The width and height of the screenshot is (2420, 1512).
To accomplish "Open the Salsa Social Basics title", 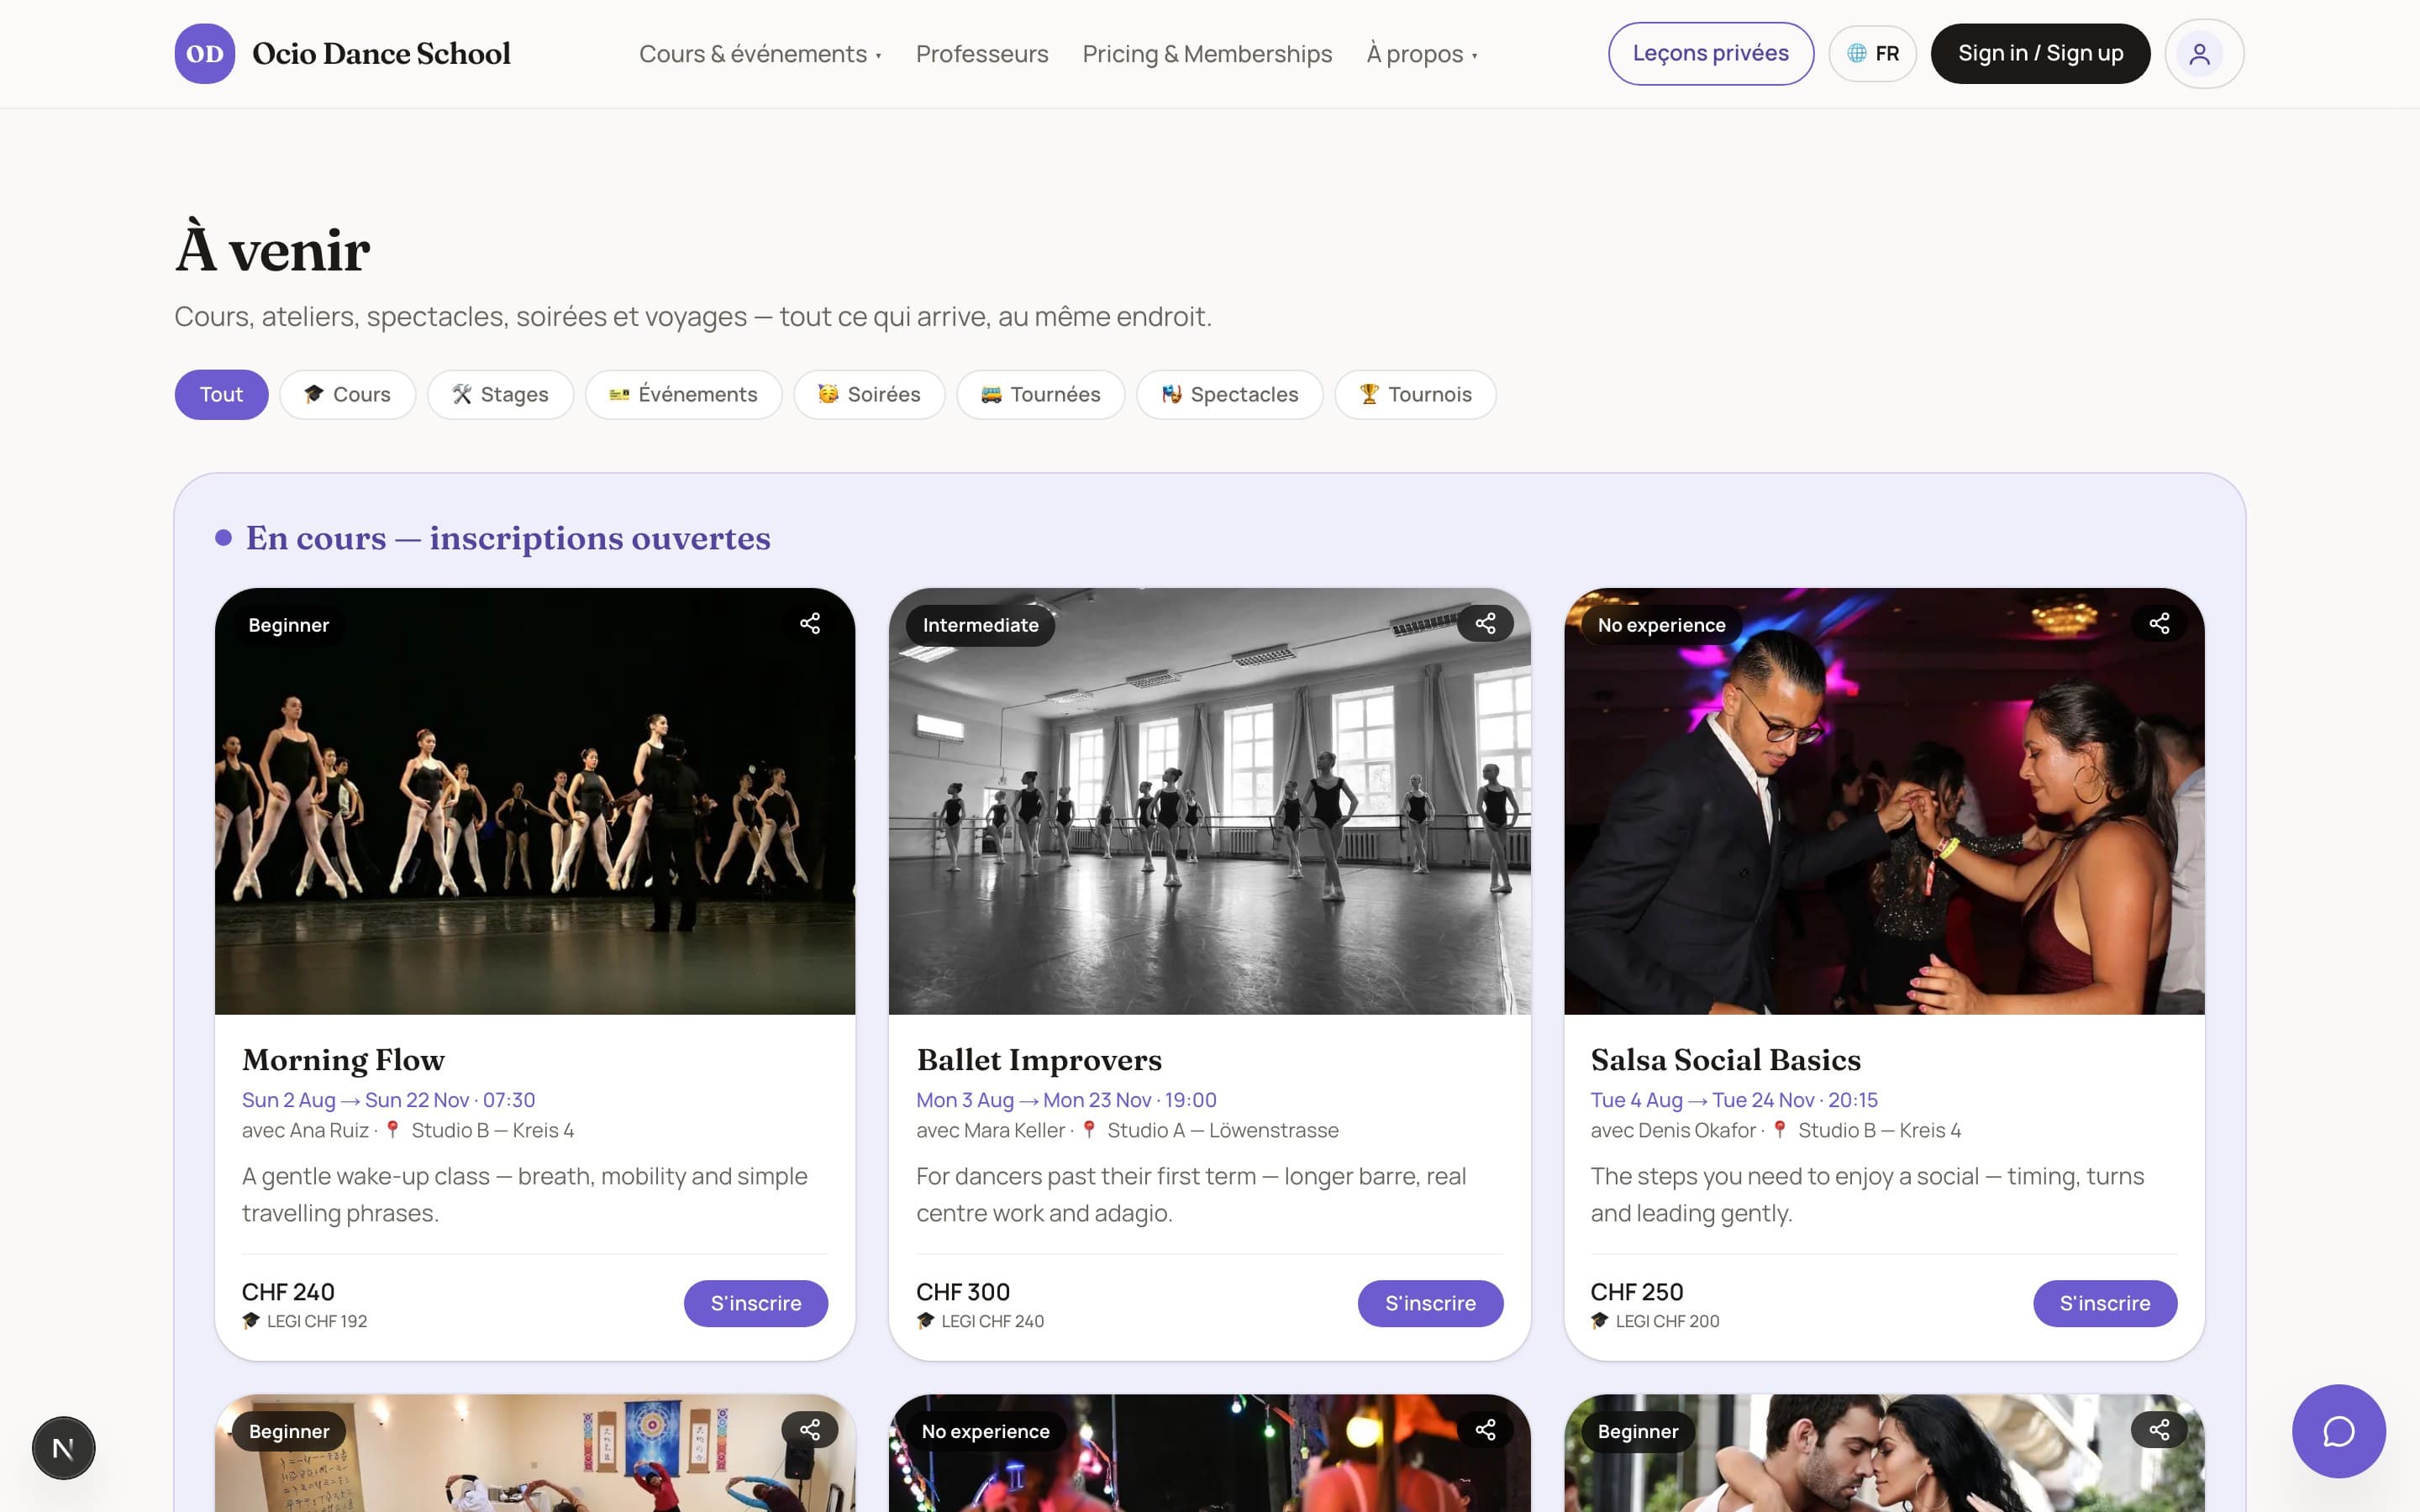I will 1725,1060.
